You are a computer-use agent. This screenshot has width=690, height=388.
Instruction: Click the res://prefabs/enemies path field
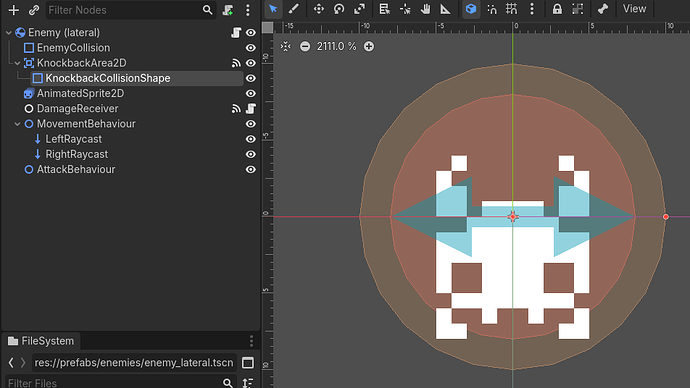134,362
